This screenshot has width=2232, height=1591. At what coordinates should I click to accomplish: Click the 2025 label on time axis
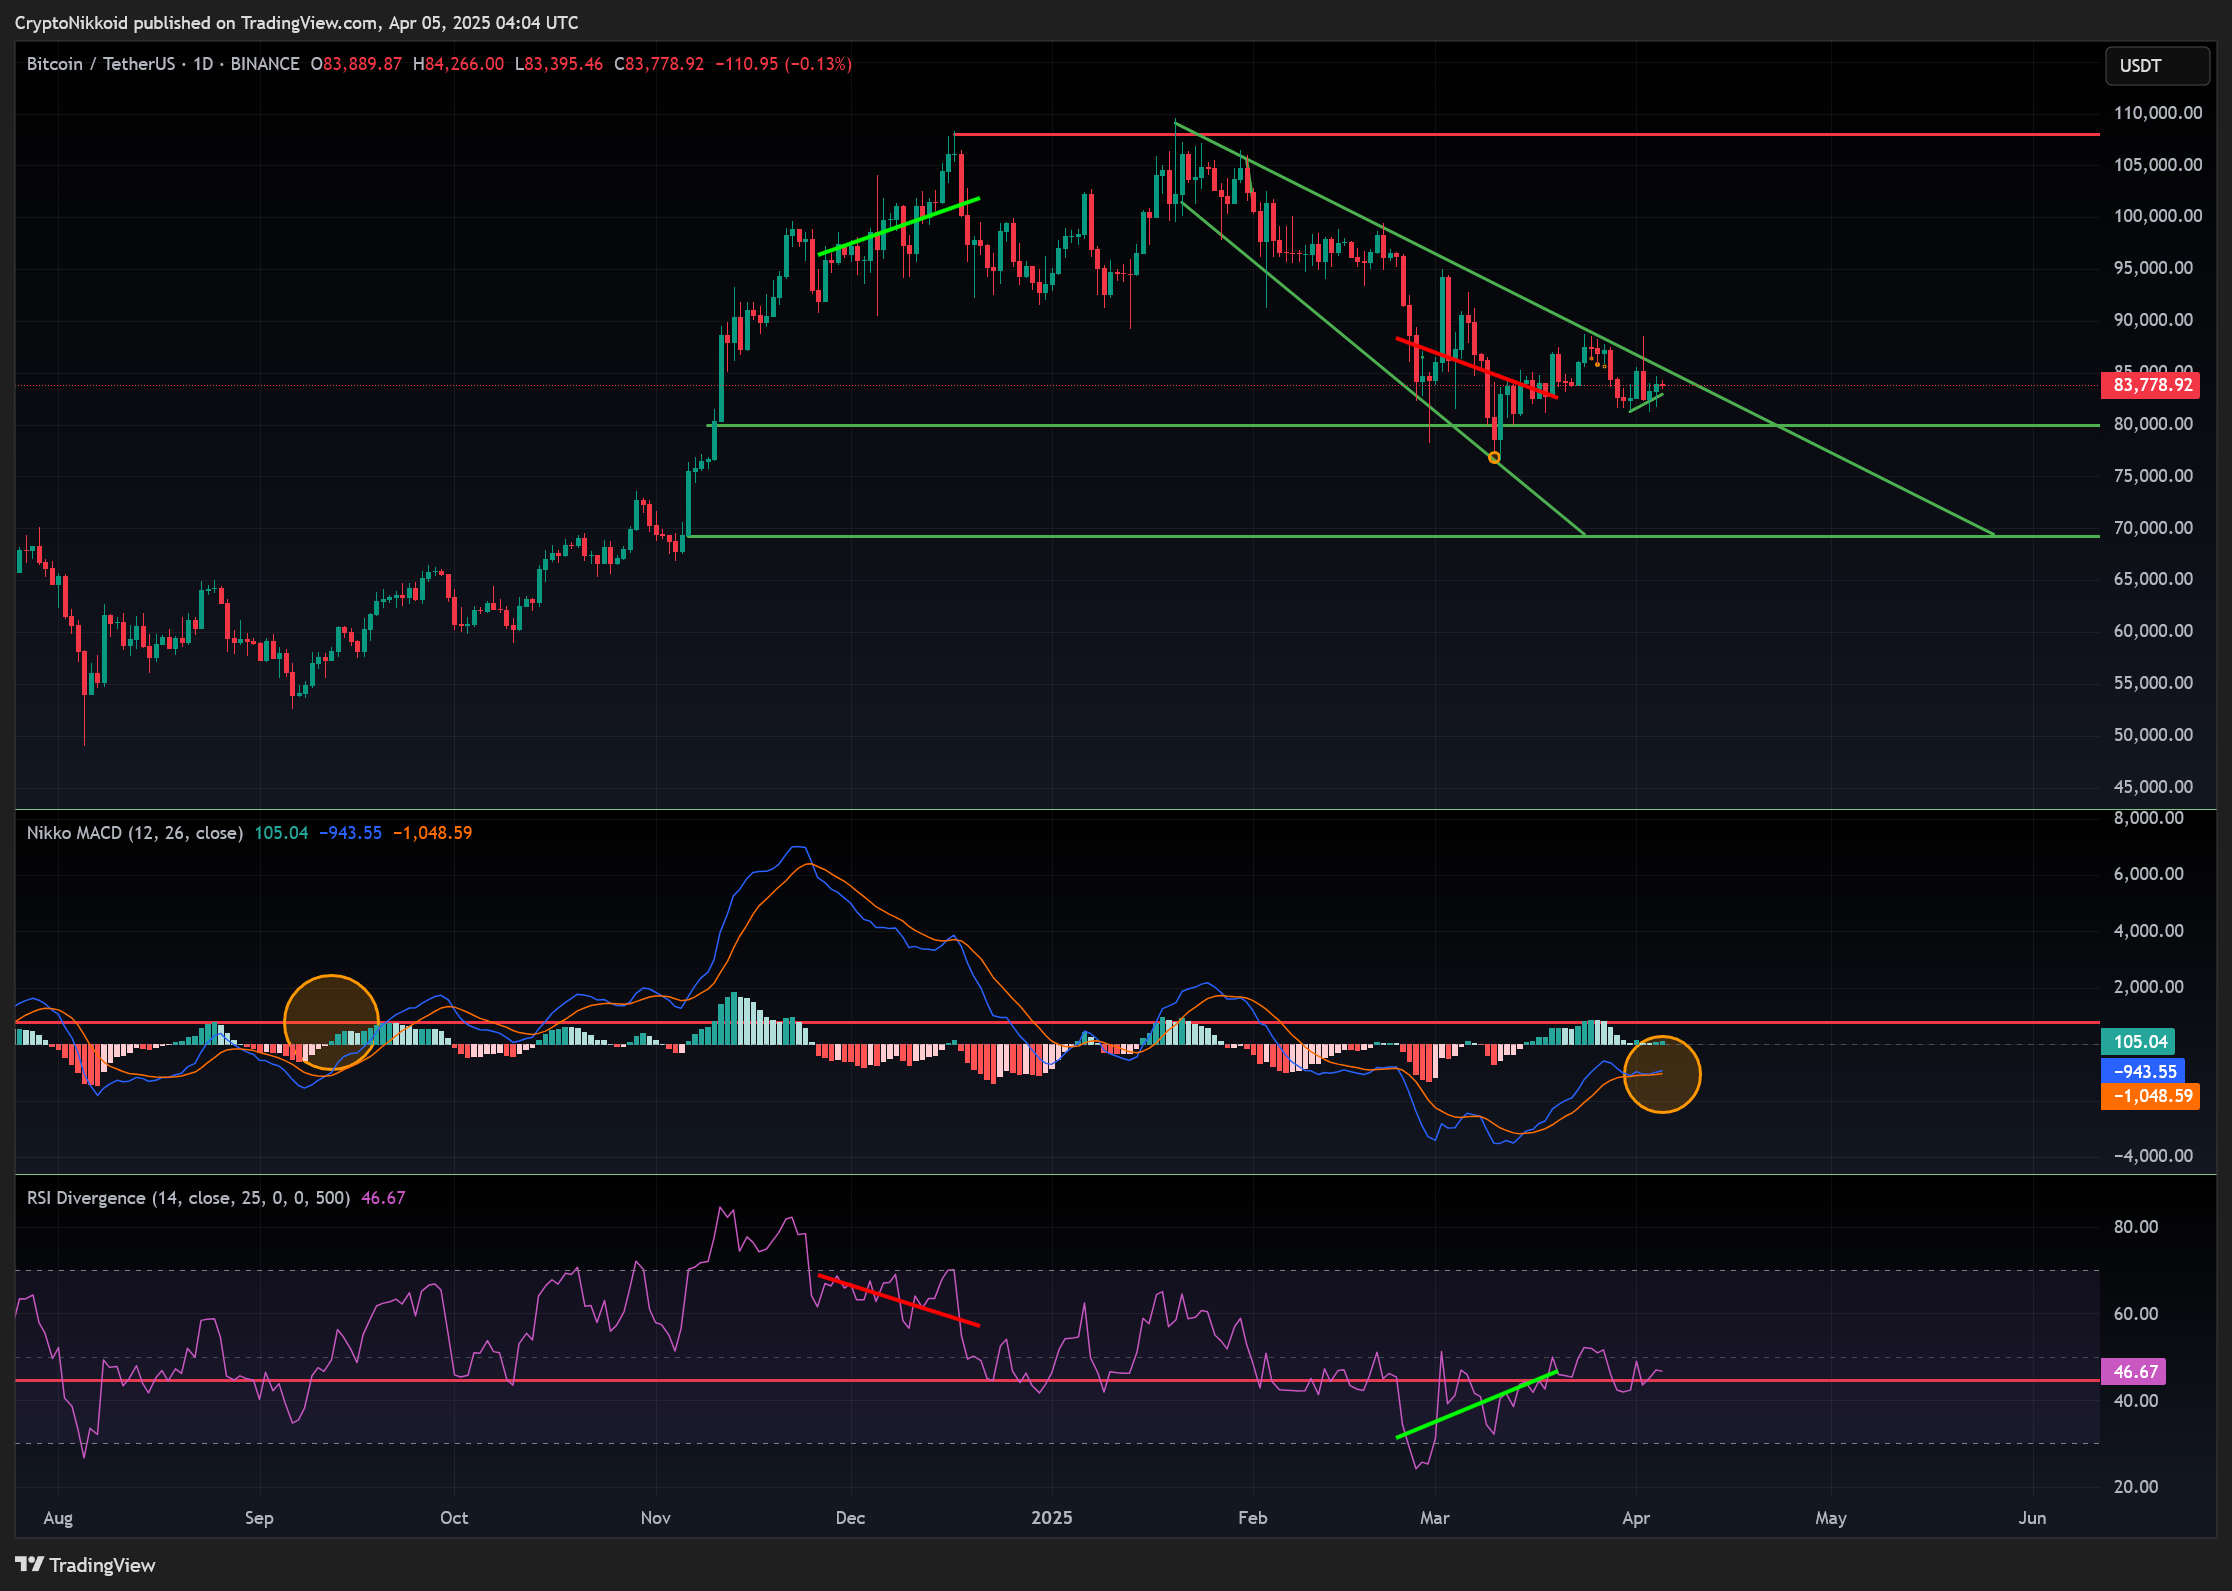[1052, 1518]
